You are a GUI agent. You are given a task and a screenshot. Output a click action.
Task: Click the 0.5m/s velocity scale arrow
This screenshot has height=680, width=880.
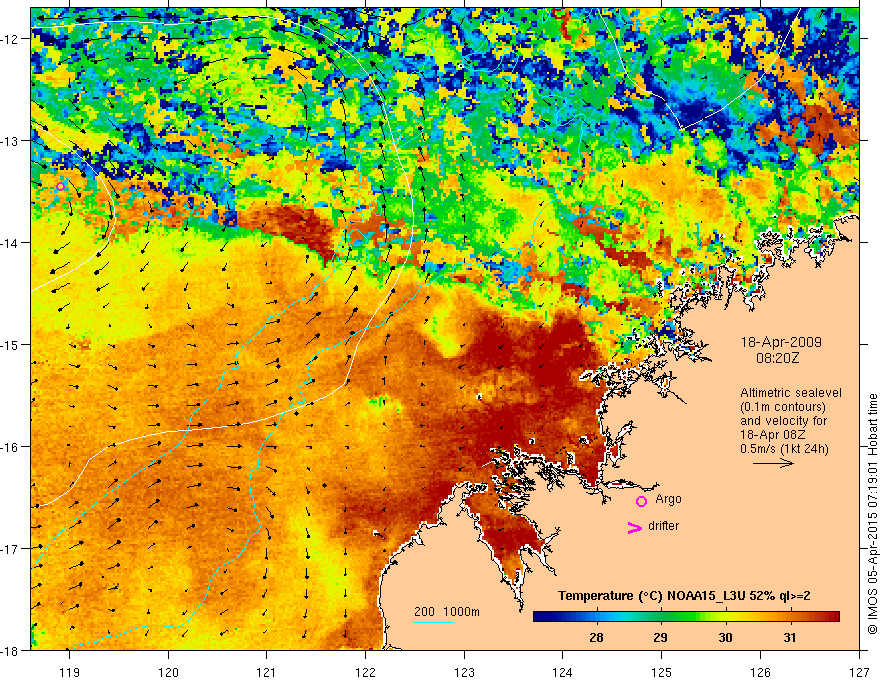(x=773, y=463)
